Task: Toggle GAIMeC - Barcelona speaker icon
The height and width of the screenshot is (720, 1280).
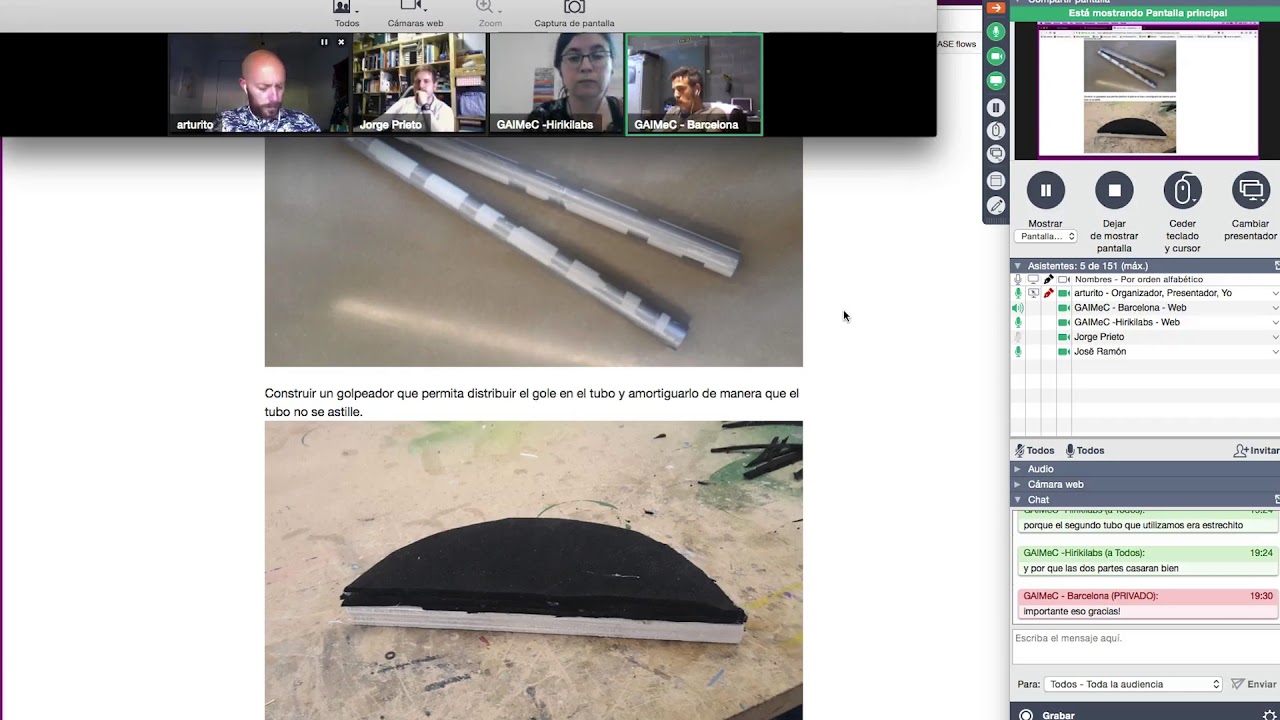Action: tap(1018, 308)
